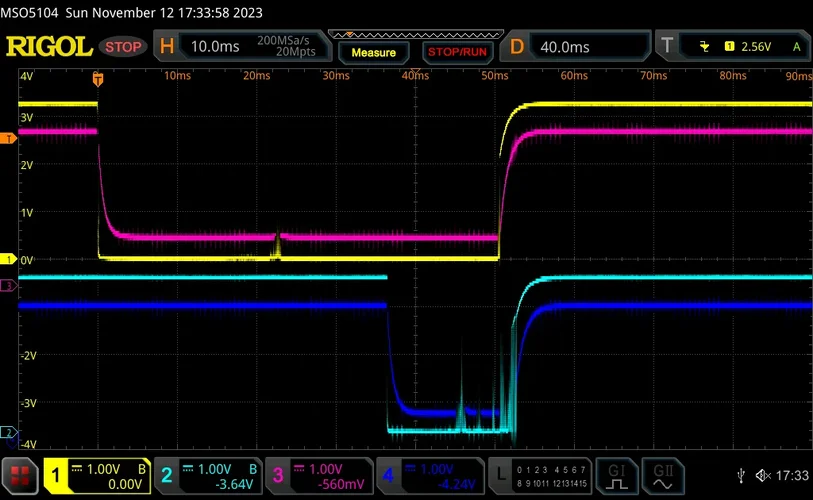The image size is (813, 500).
Task: Click the trigger level marker on left edge
Action: pos(8,139)
